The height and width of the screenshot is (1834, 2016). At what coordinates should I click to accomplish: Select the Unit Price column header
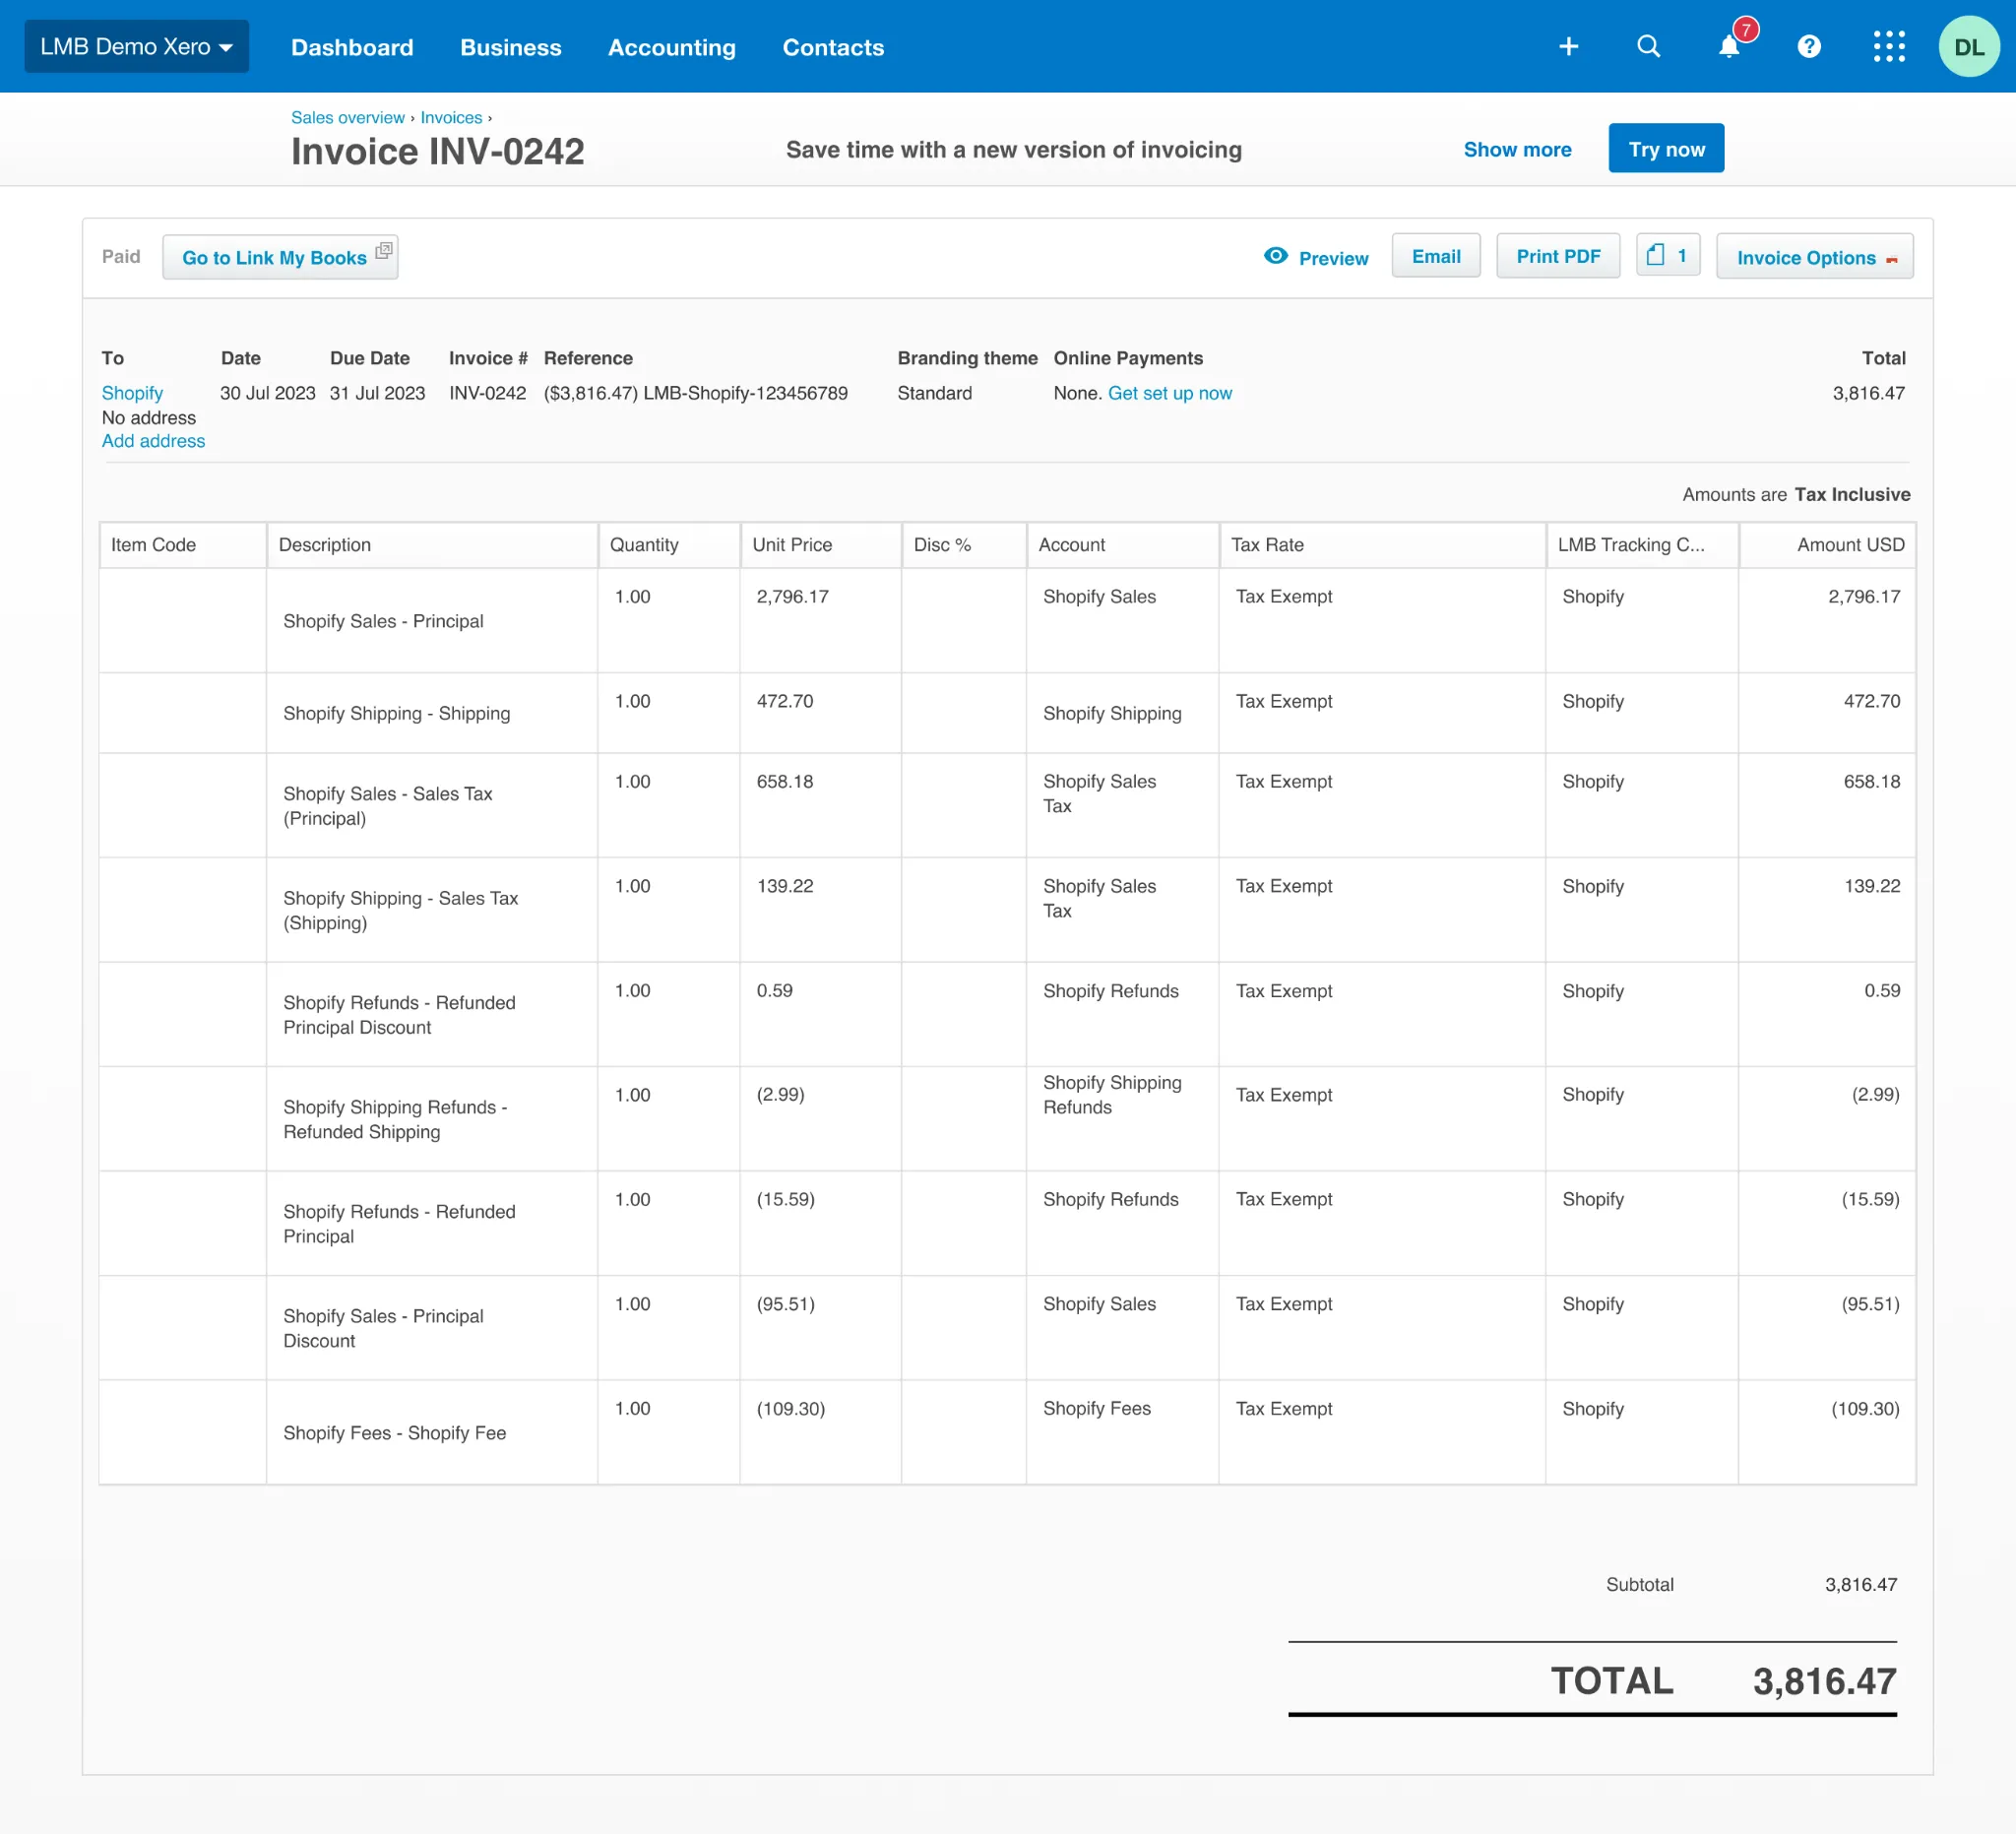[820, 545]
